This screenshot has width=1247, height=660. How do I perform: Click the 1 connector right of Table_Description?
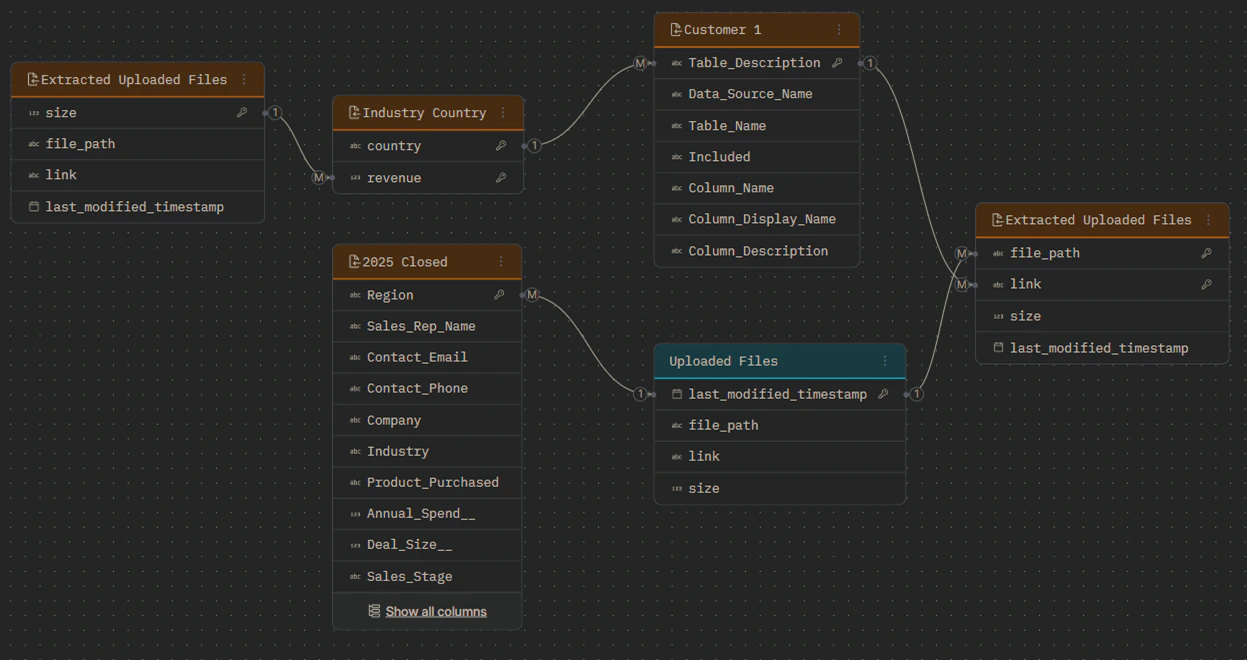click(871, 63)
